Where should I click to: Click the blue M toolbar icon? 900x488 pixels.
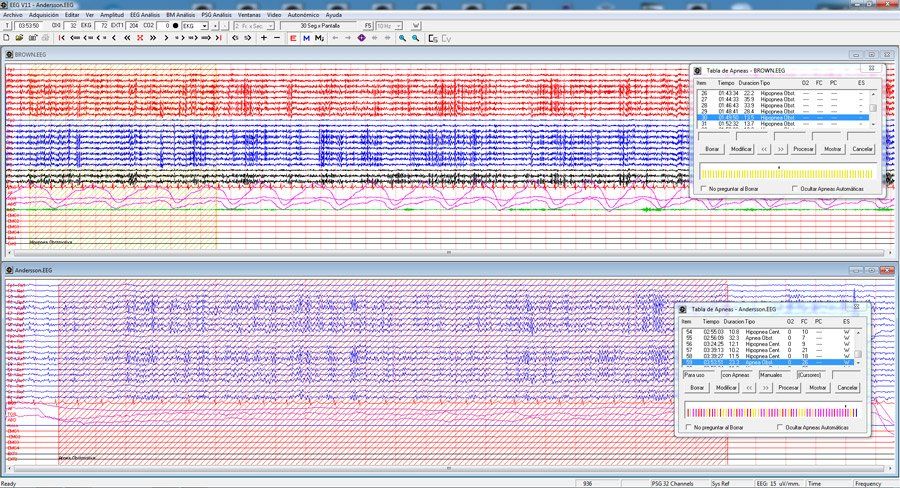tap(307, 38)
